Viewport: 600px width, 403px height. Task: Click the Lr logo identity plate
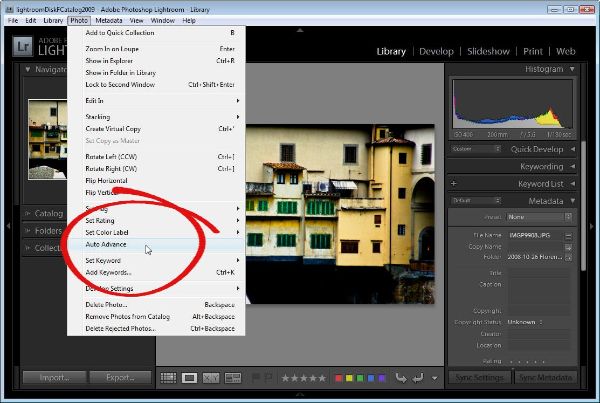(x=23, y=46)
